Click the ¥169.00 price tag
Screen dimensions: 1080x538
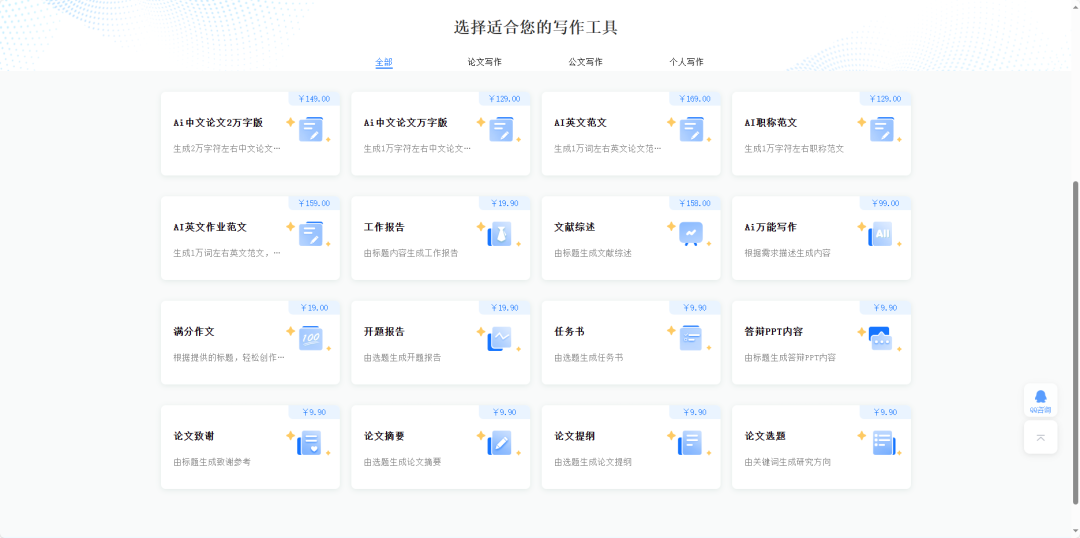pyautogui.click(x=695, y=99)
